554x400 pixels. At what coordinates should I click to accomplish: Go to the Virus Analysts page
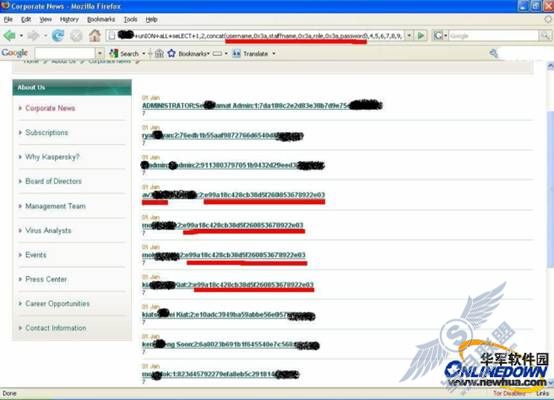point(48,230)
